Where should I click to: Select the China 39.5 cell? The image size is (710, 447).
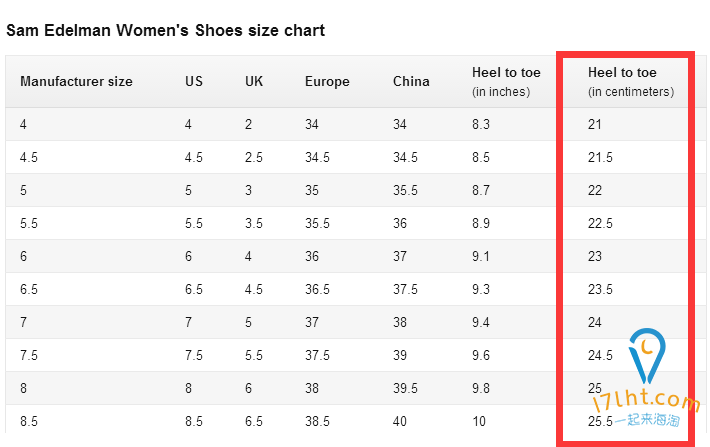(x=405, y=389)
